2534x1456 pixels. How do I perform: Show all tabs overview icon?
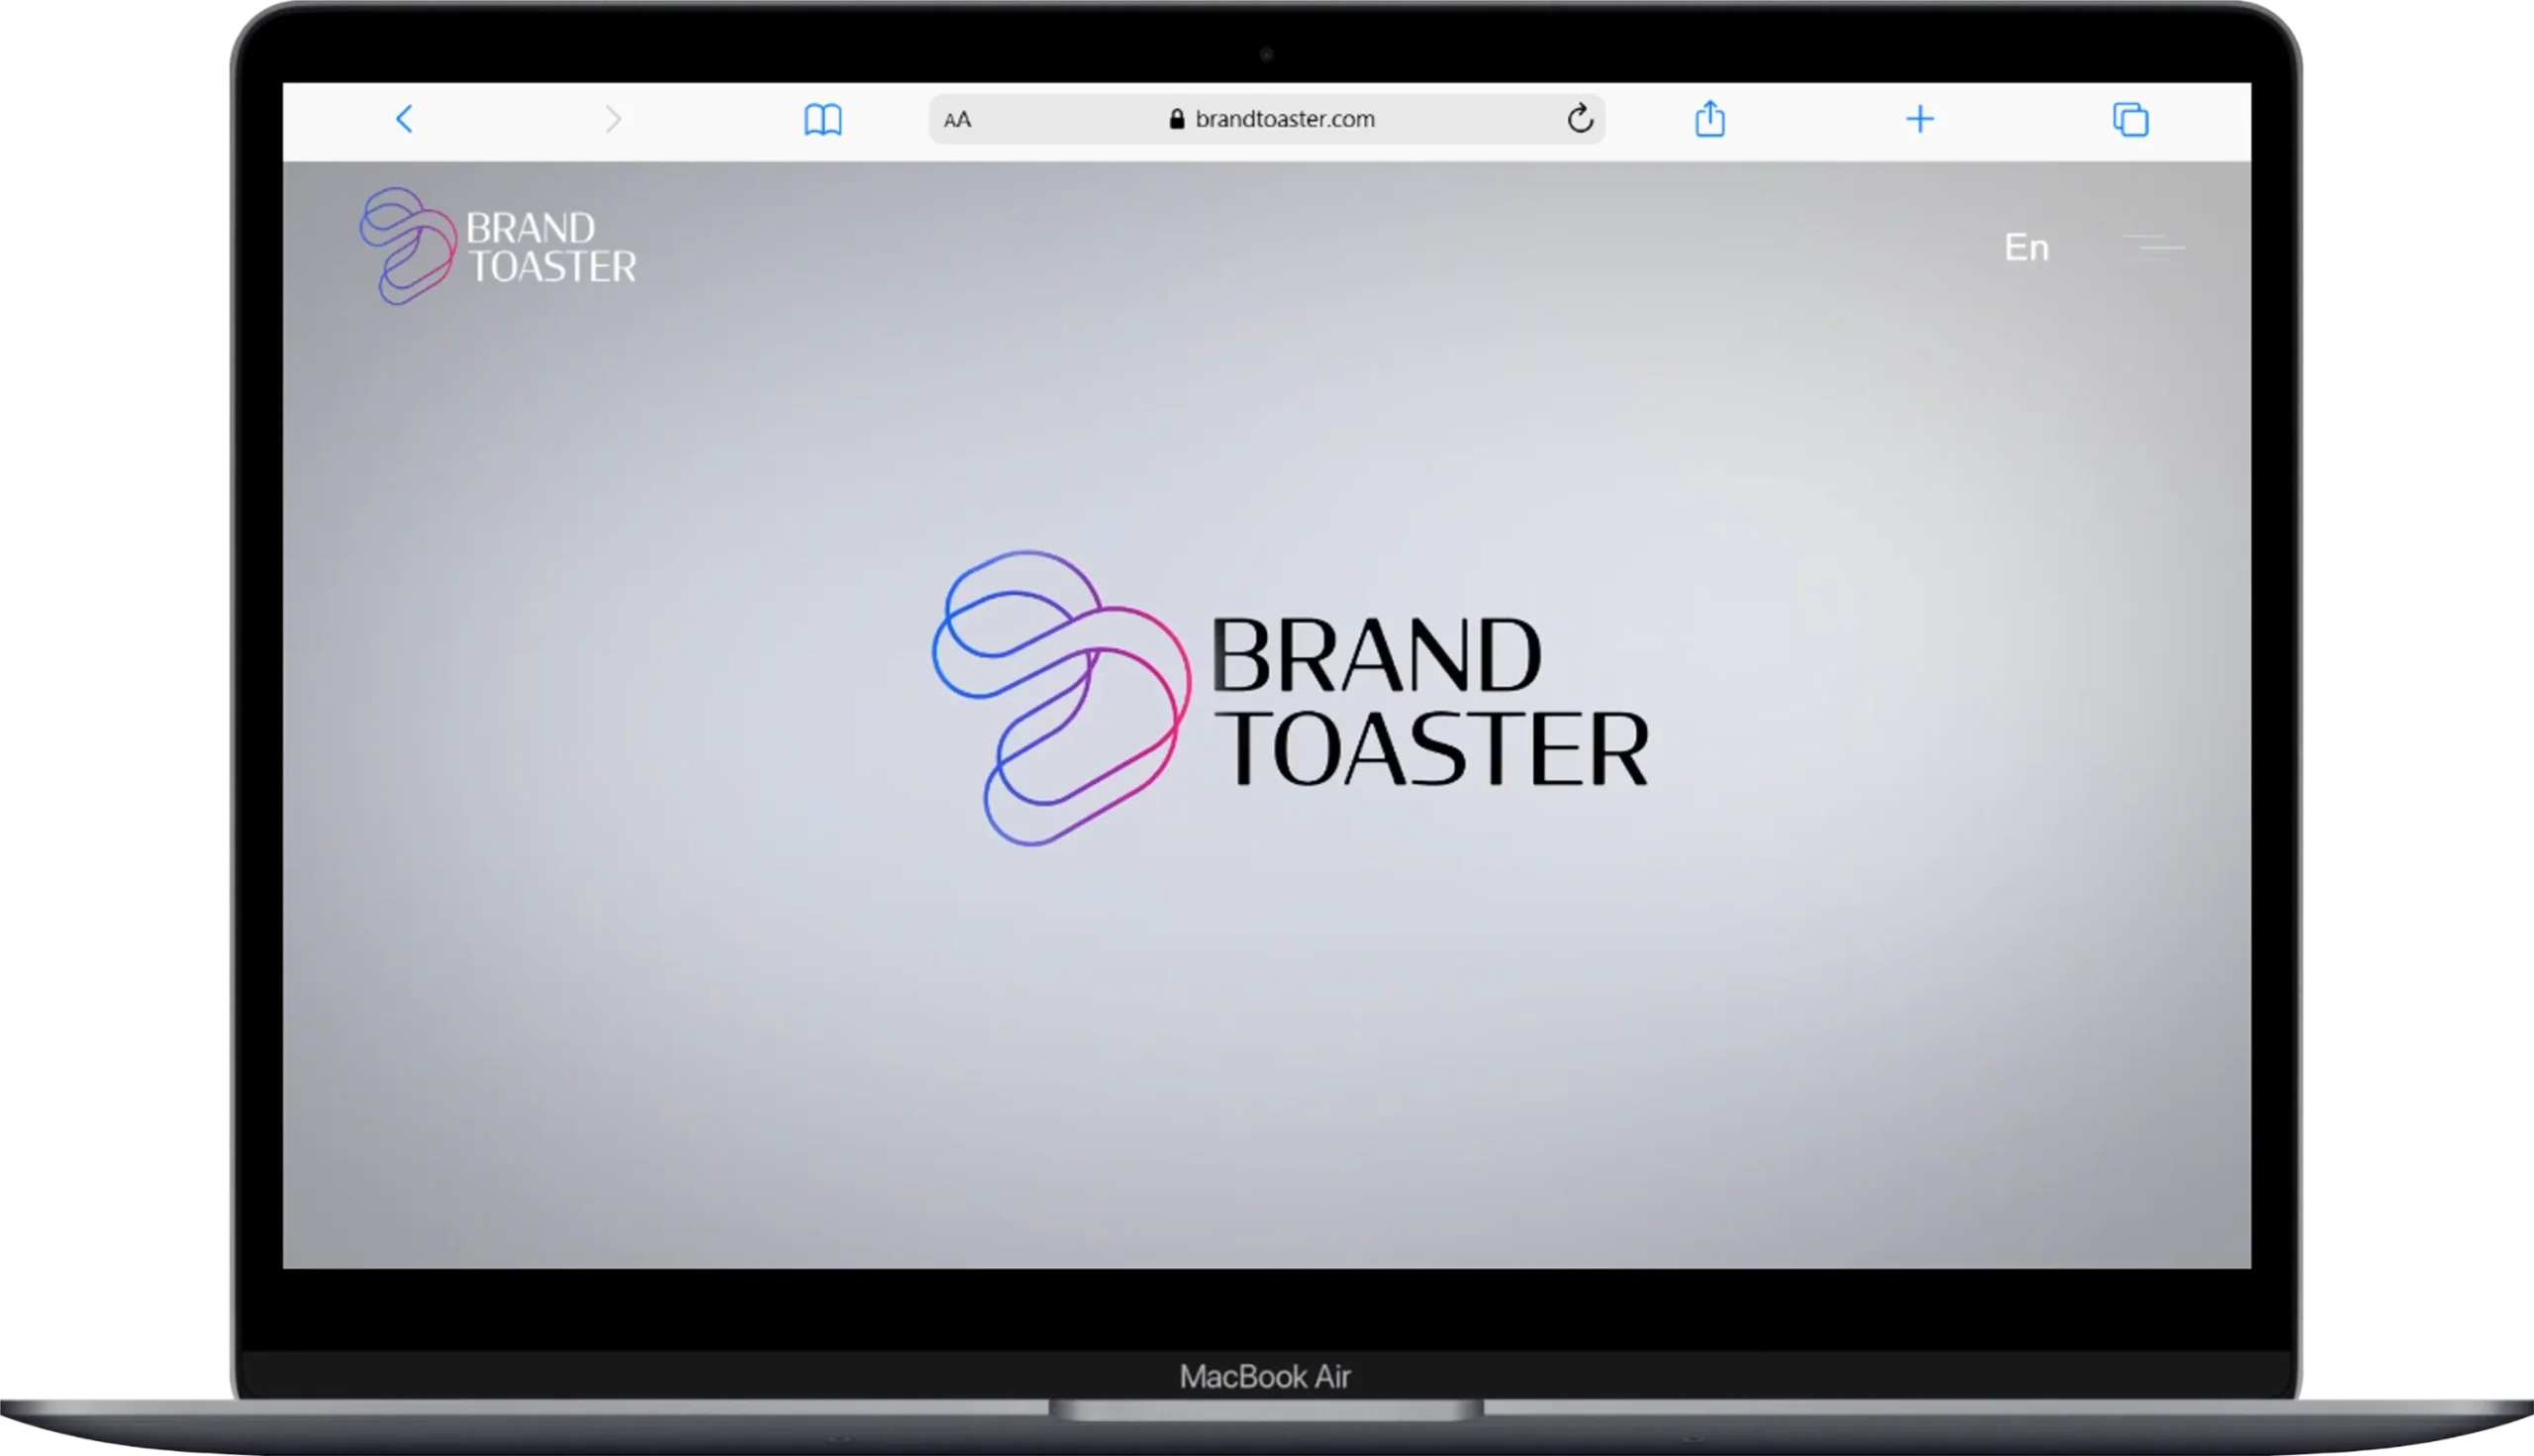[x=2130, y=119]
